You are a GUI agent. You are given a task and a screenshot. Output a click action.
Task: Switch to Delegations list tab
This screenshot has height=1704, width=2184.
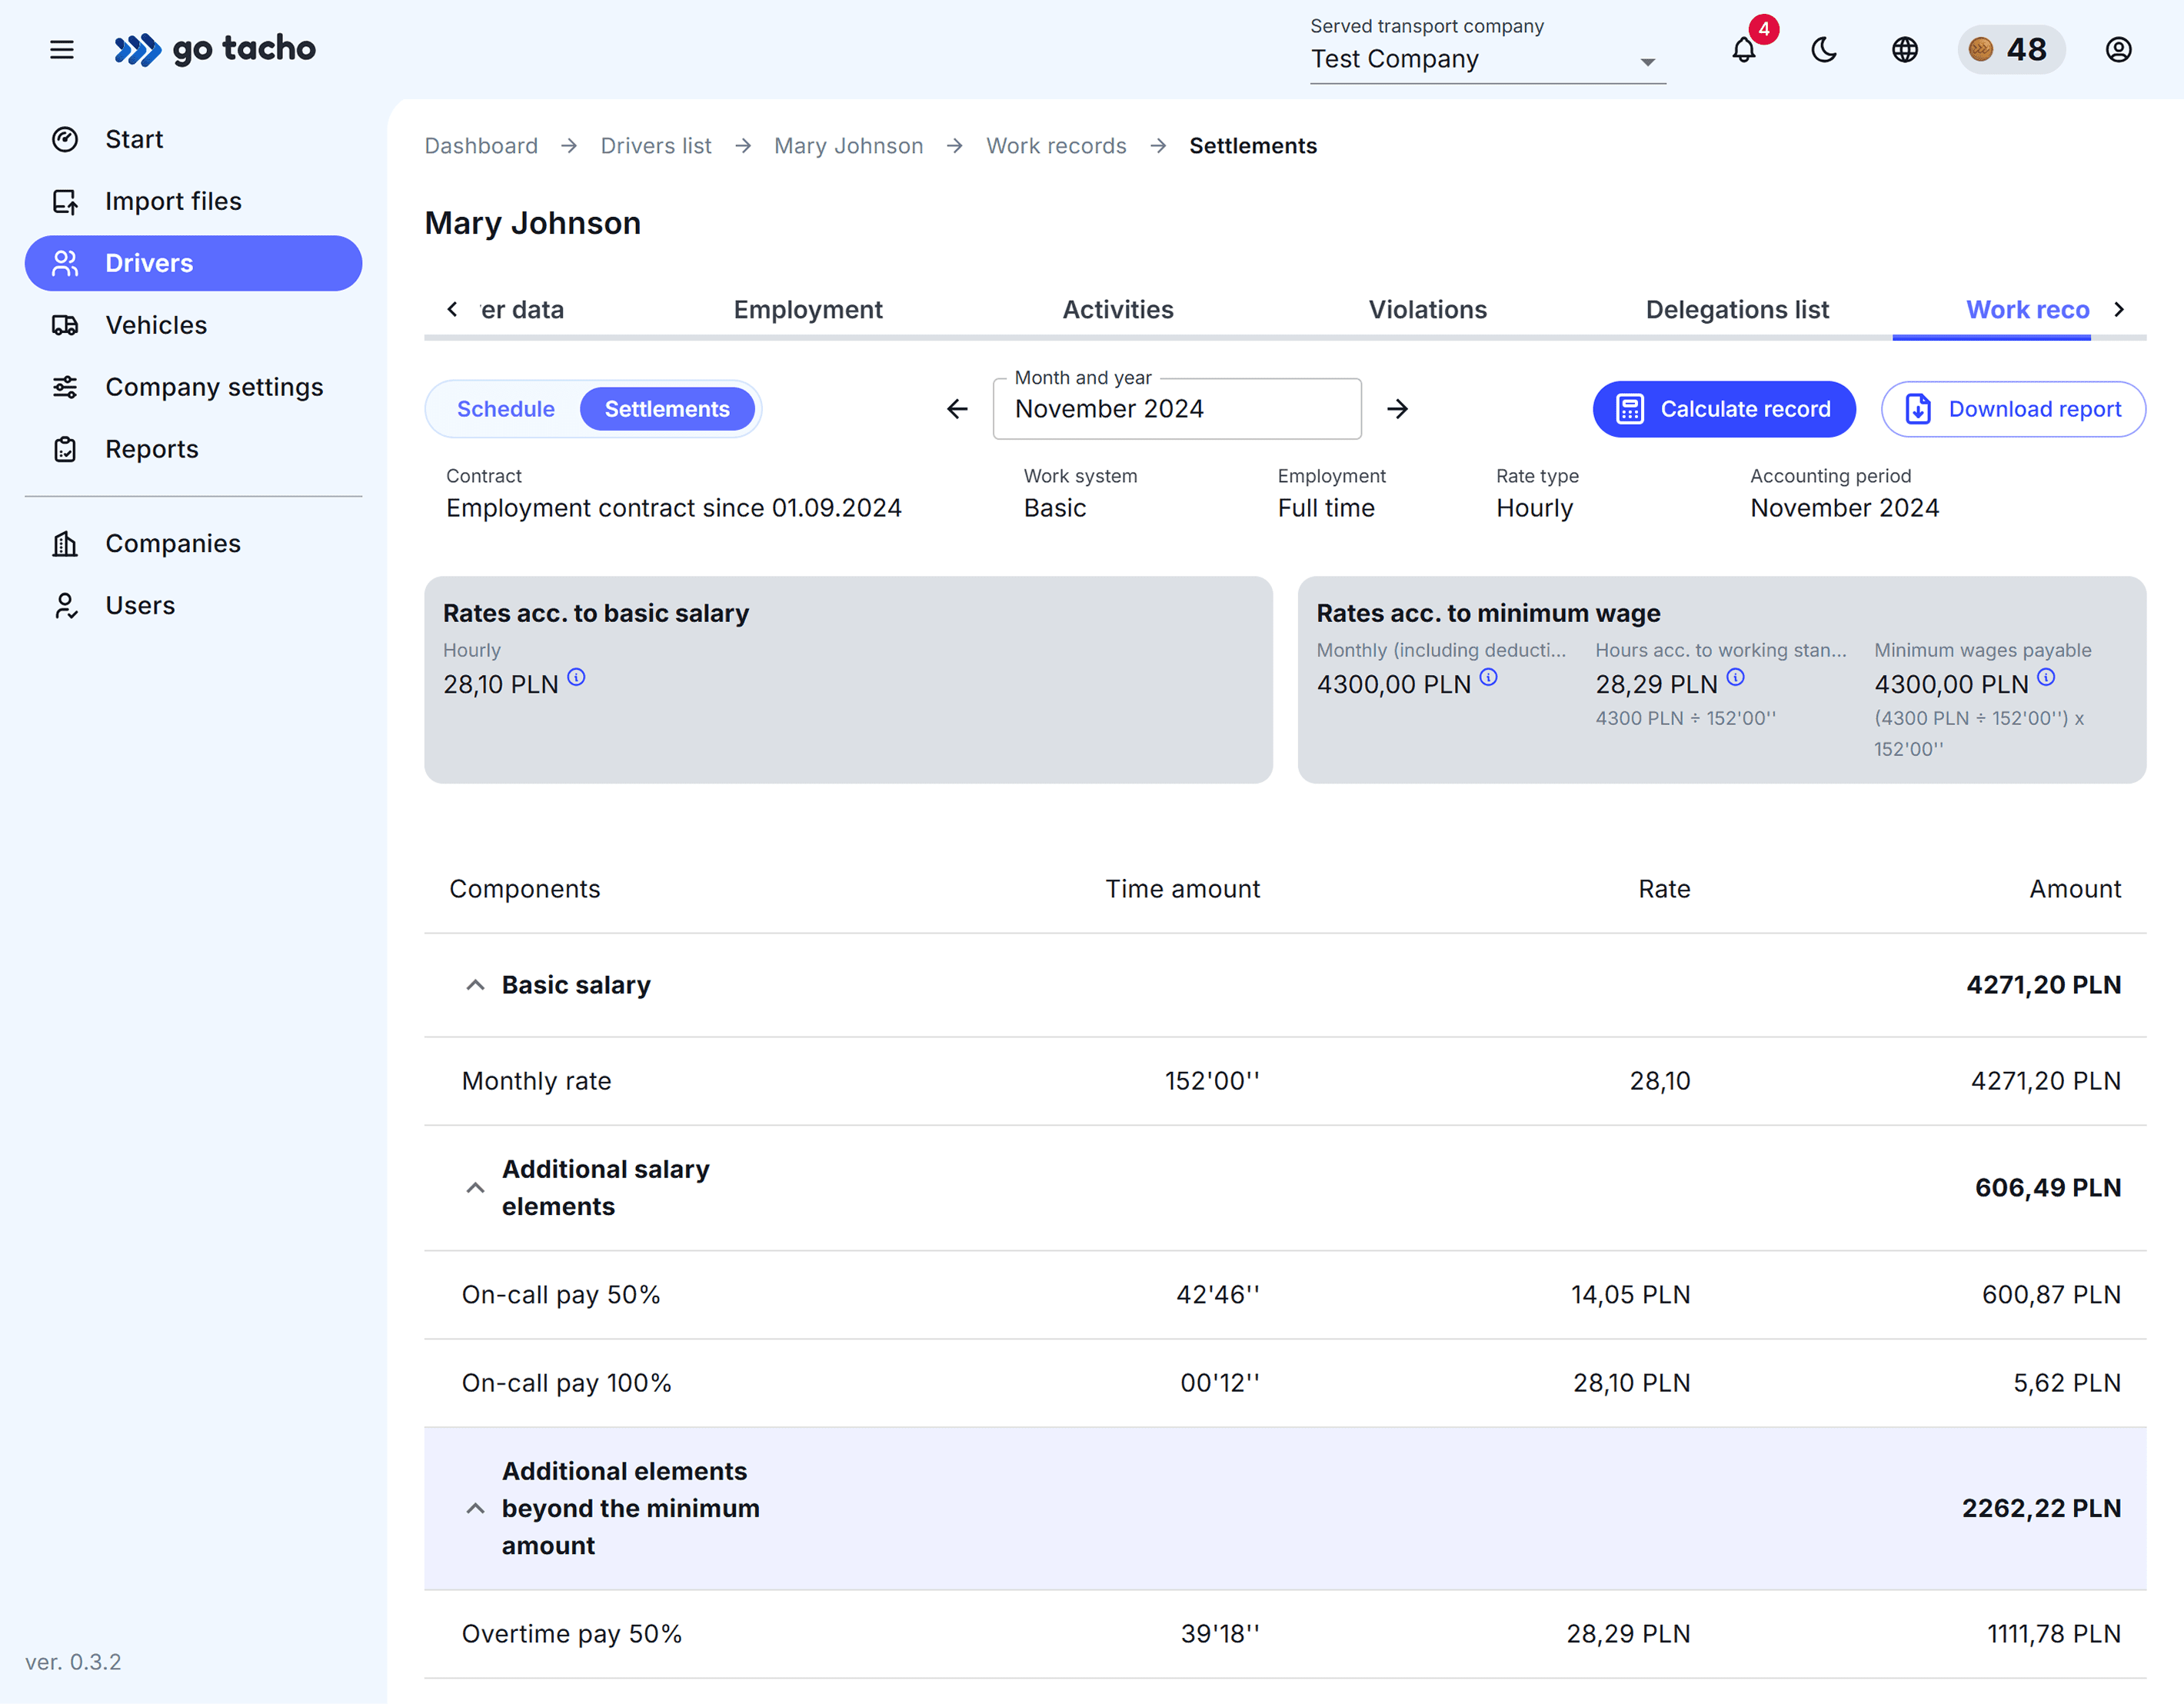[1737, 310]
